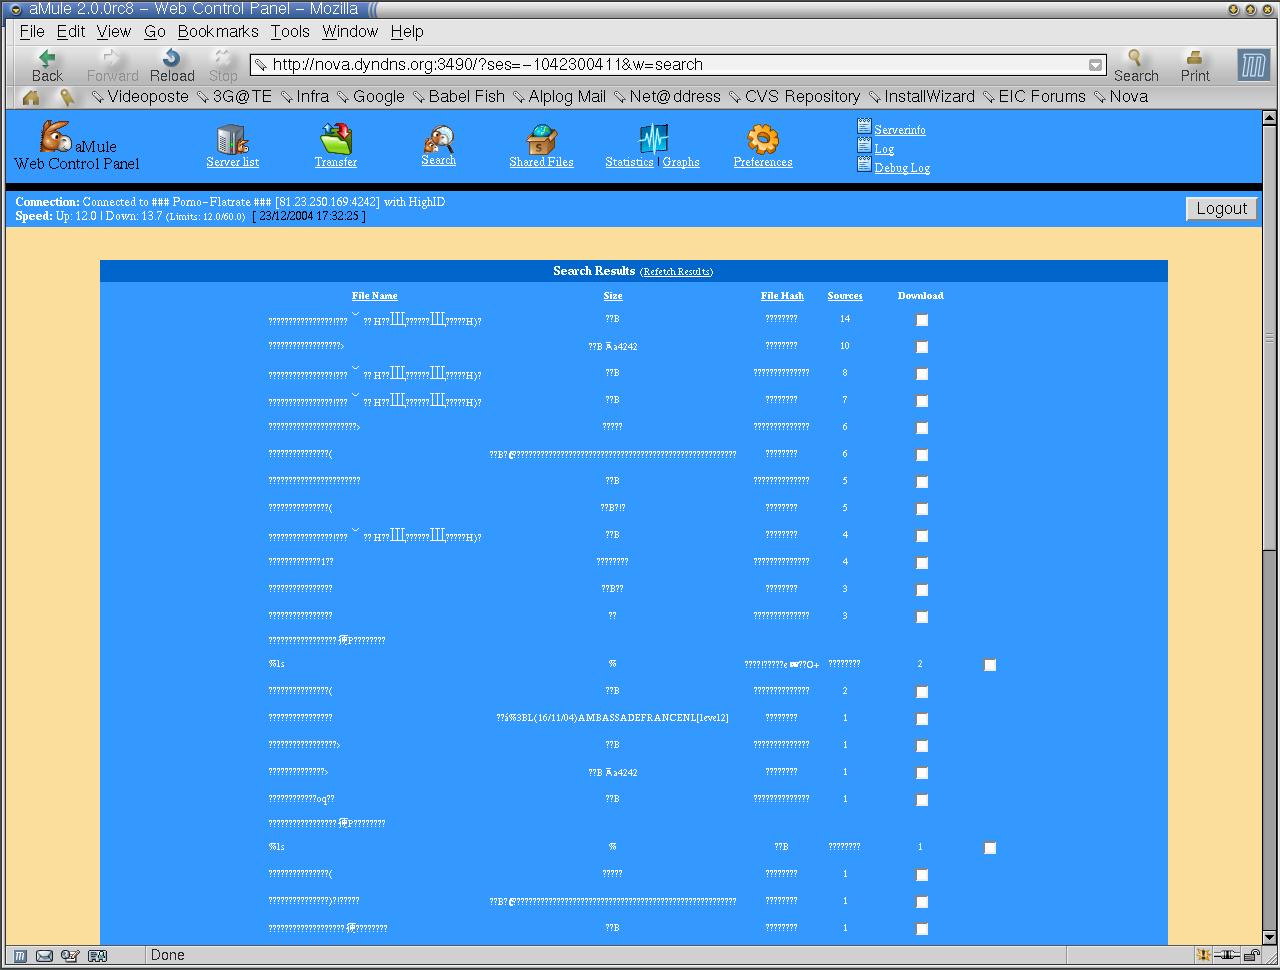Check download box for 10-source result

(x=922, y=347)
